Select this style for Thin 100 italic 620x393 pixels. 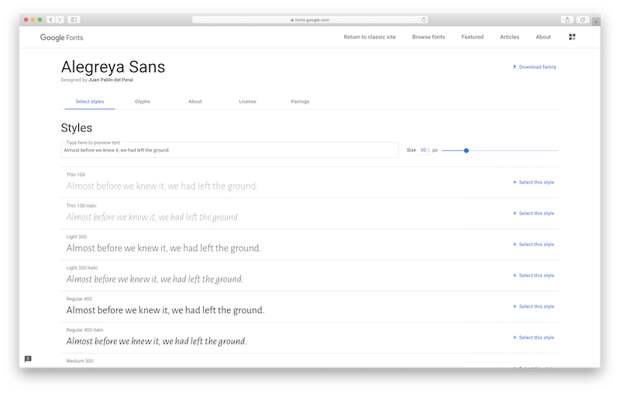point(533,214)
